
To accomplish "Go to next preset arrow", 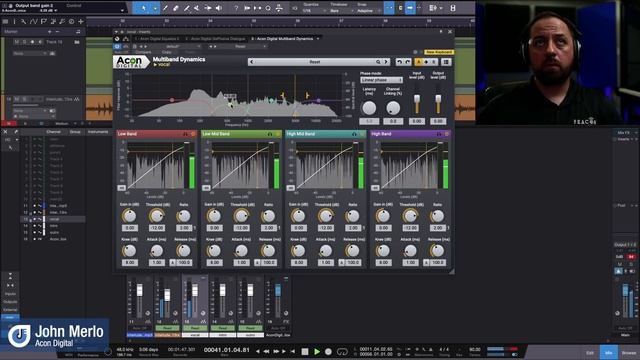I will click(x=386, y=62).
